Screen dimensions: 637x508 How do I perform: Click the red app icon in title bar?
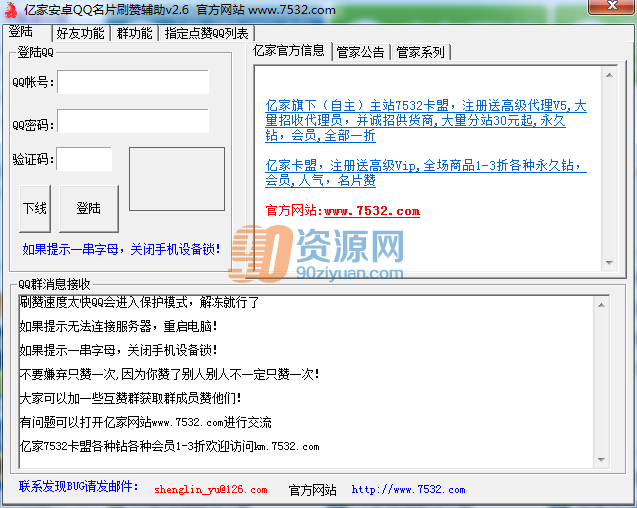11,10
